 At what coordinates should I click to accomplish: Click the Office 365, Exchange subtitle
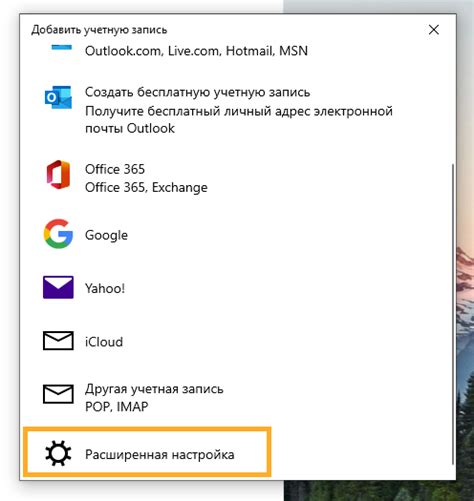tap(146, 188)
